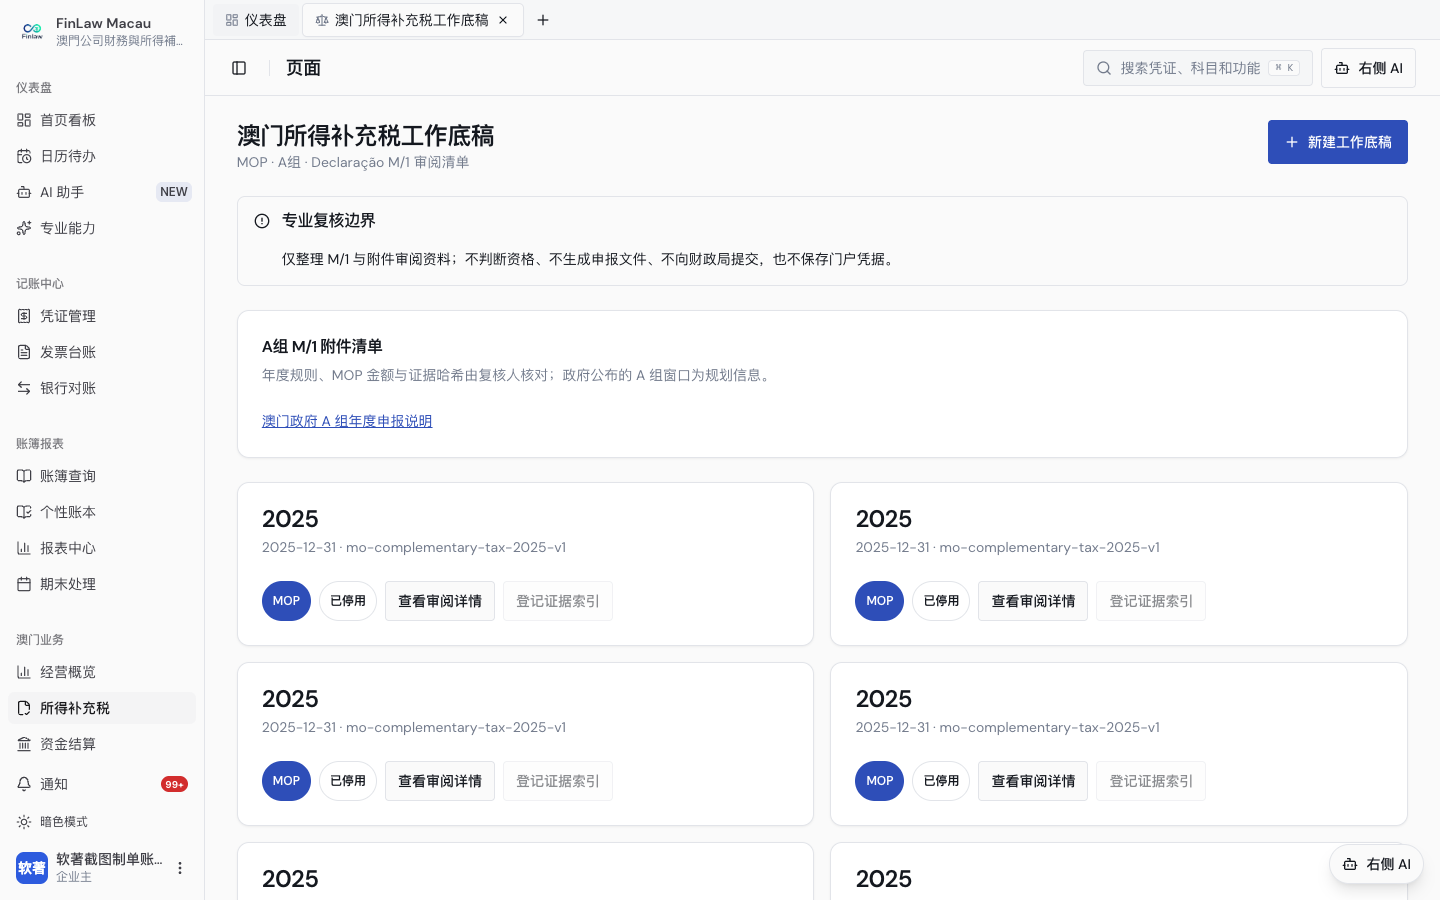Select 专业能力 in the sidebar
Image resolution: width=1440 pixels, height=900 pixels.
tap(102, 228)
